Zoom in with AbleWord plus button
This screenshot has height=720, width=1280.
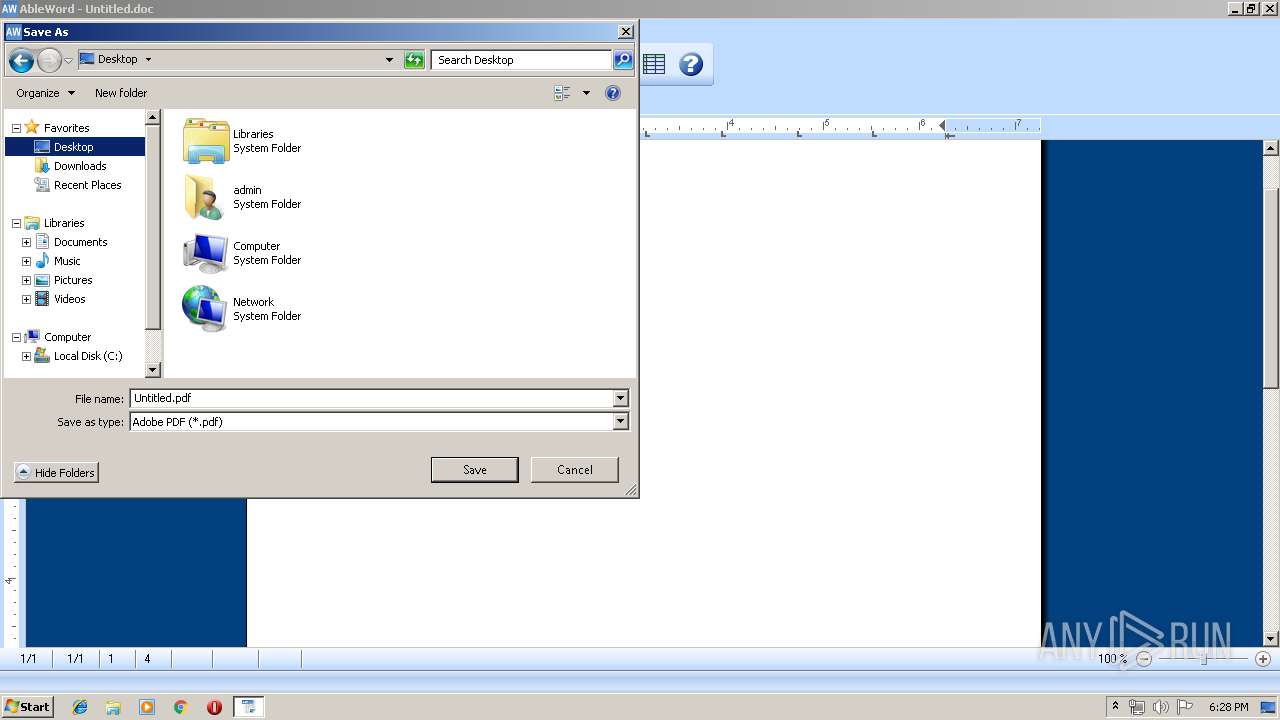click(1263, 659)
